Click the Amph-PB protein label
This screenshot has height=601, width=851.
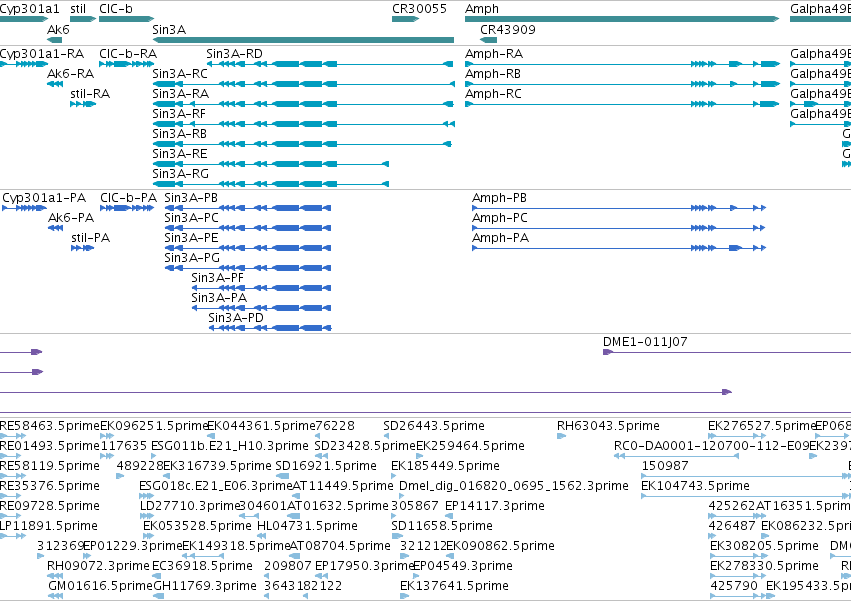[499, 199]
